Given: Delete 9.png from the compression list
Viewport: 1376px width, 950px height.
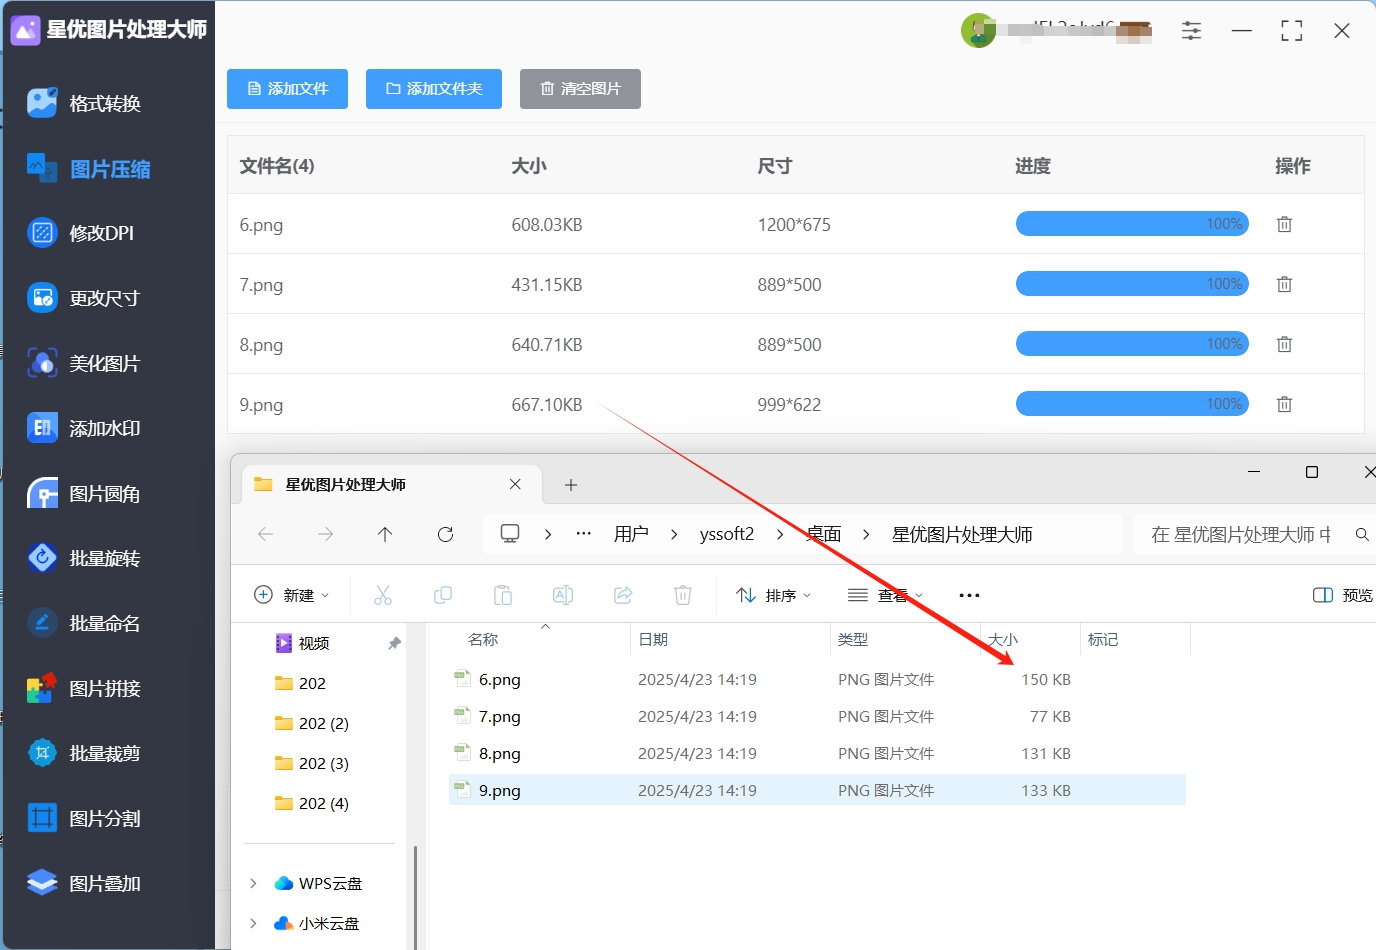Looking at the screenshot, I should [x=1284, y=404].
